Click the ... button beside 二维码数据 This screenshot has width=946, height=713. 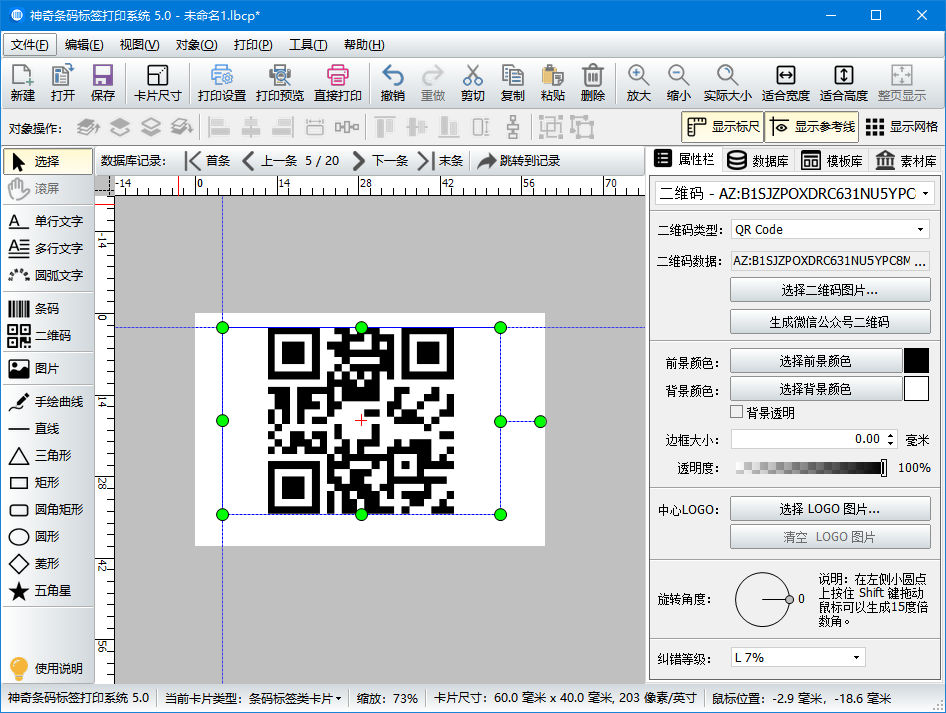[x=920, y=261]
